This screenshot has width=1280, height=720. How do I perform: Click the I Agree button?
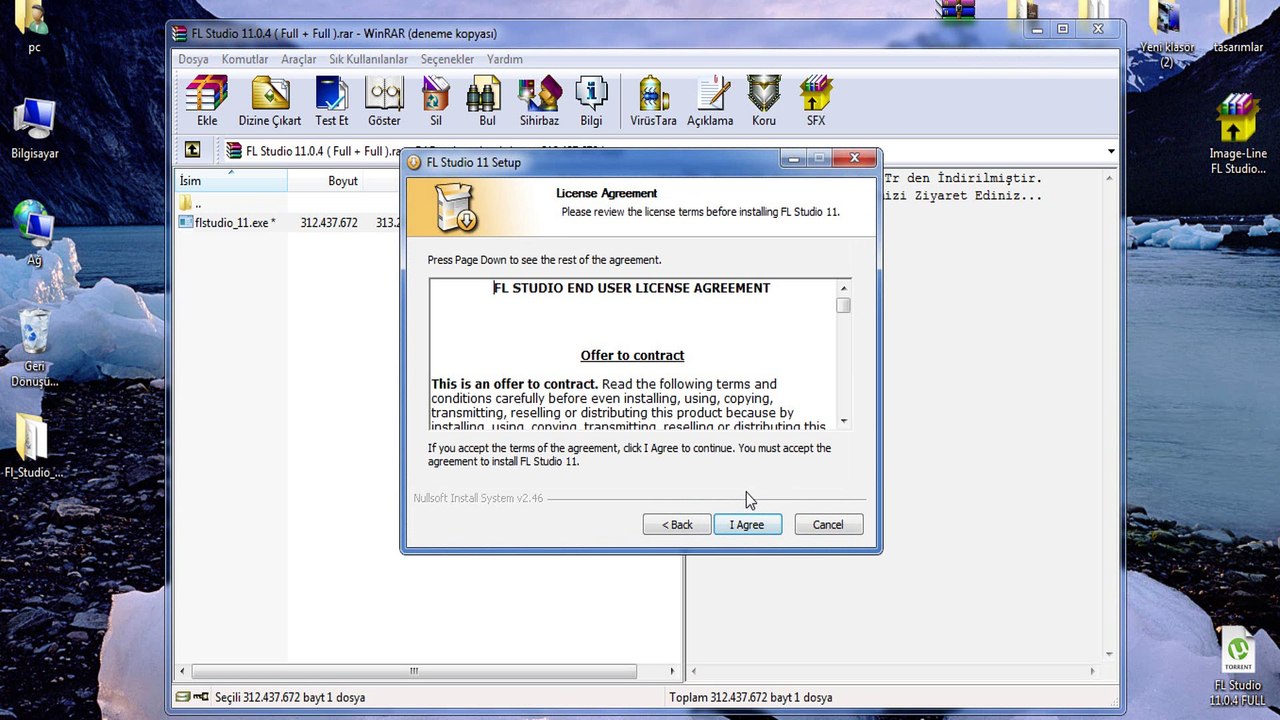click(x=747, y=525)
